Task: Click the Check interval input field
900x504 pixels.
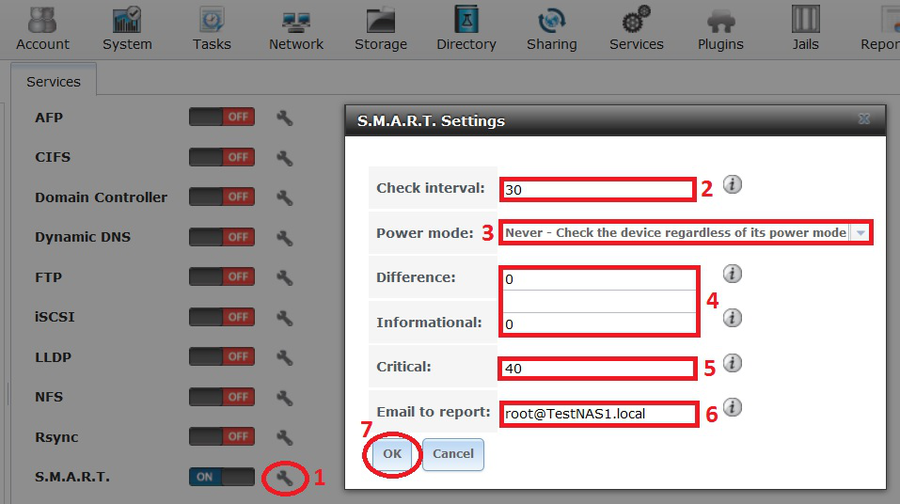Action: coord(597,190)
